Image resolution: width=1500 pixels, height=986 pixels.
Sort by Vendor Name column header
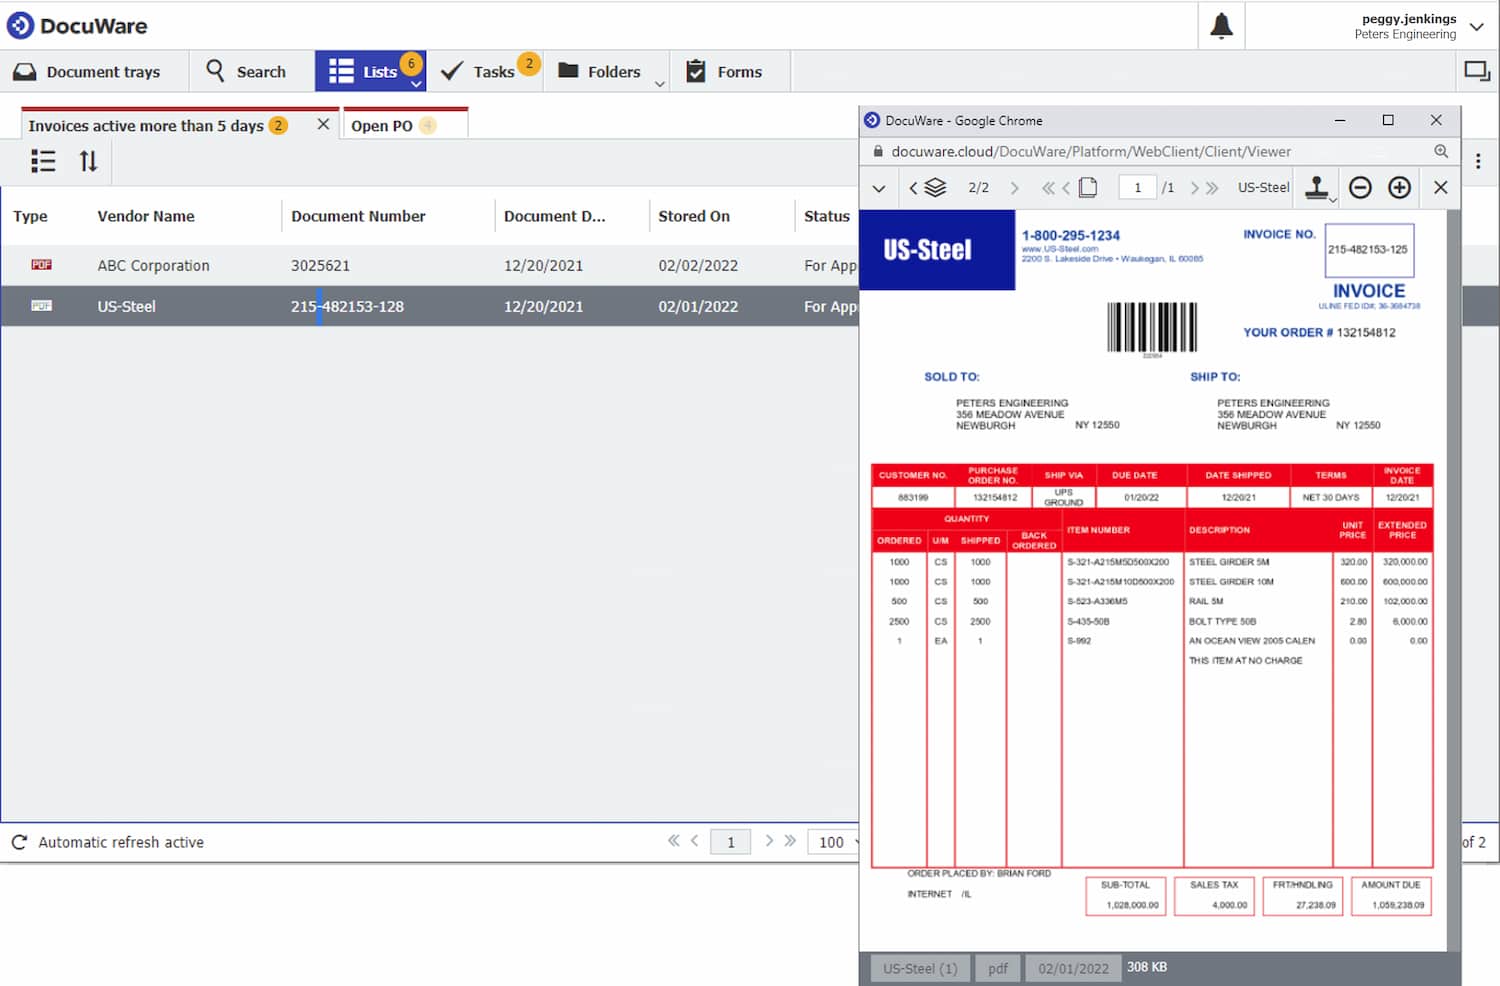pyautogui.click(x=146, y=216)
